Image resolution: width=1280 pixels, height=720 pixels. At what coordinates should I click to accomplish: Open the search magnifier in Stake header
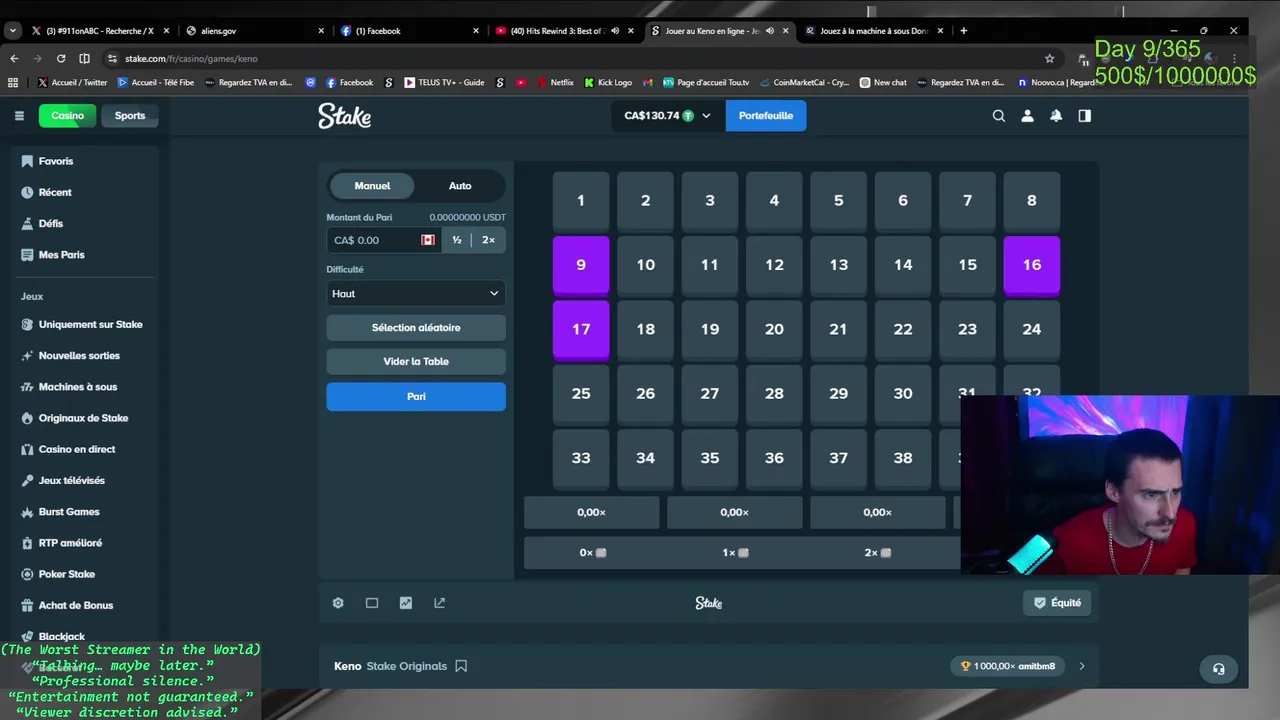tap(998, 116)
